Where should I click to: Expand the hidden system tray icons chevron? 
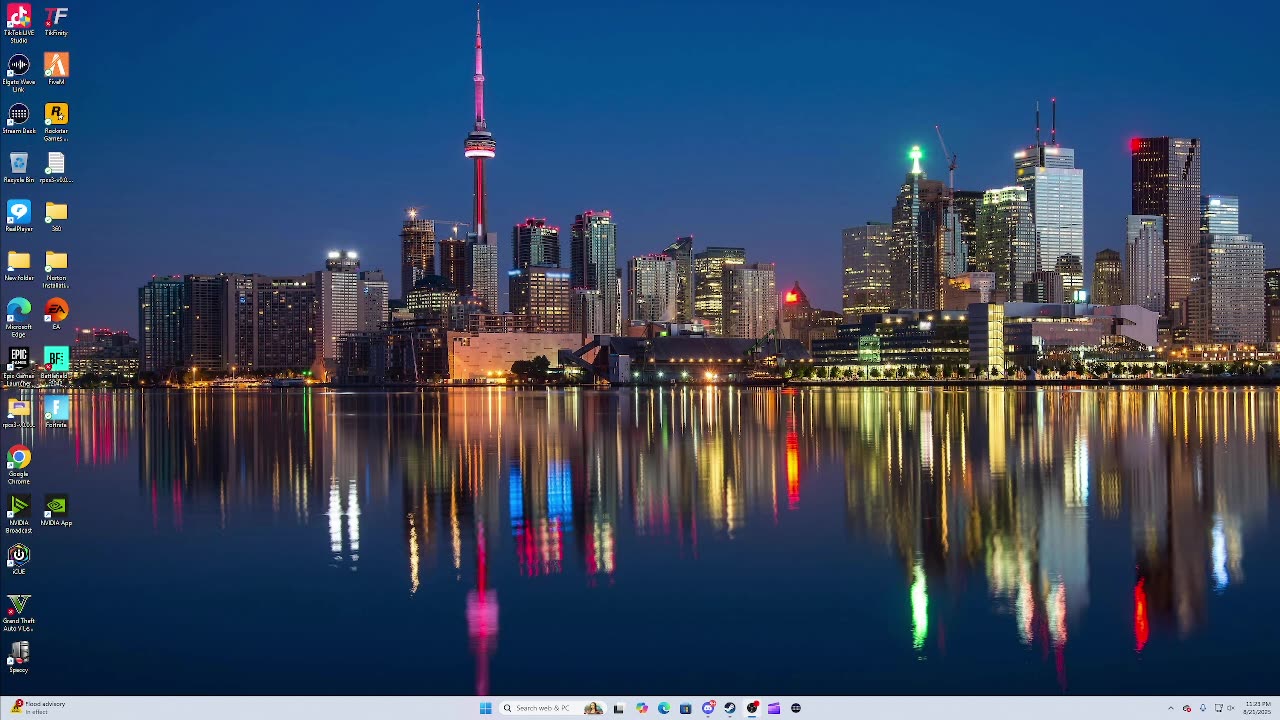pos(1171,708)
